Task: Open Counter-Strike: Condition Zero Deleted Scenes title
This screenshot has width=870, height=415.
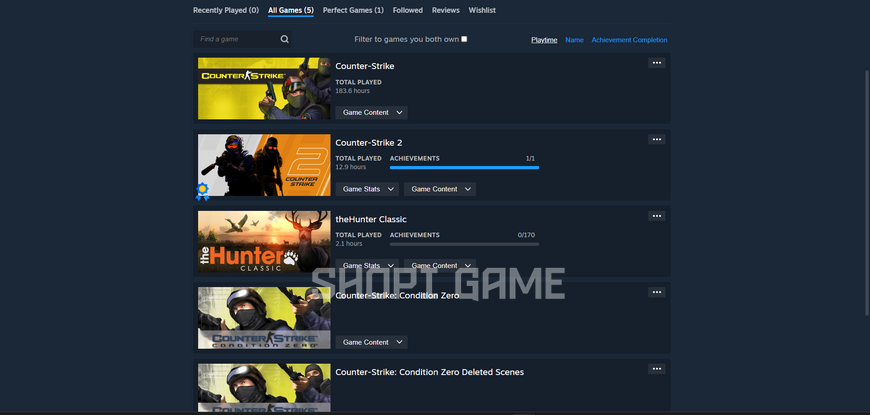Action: tap(429, 372)
